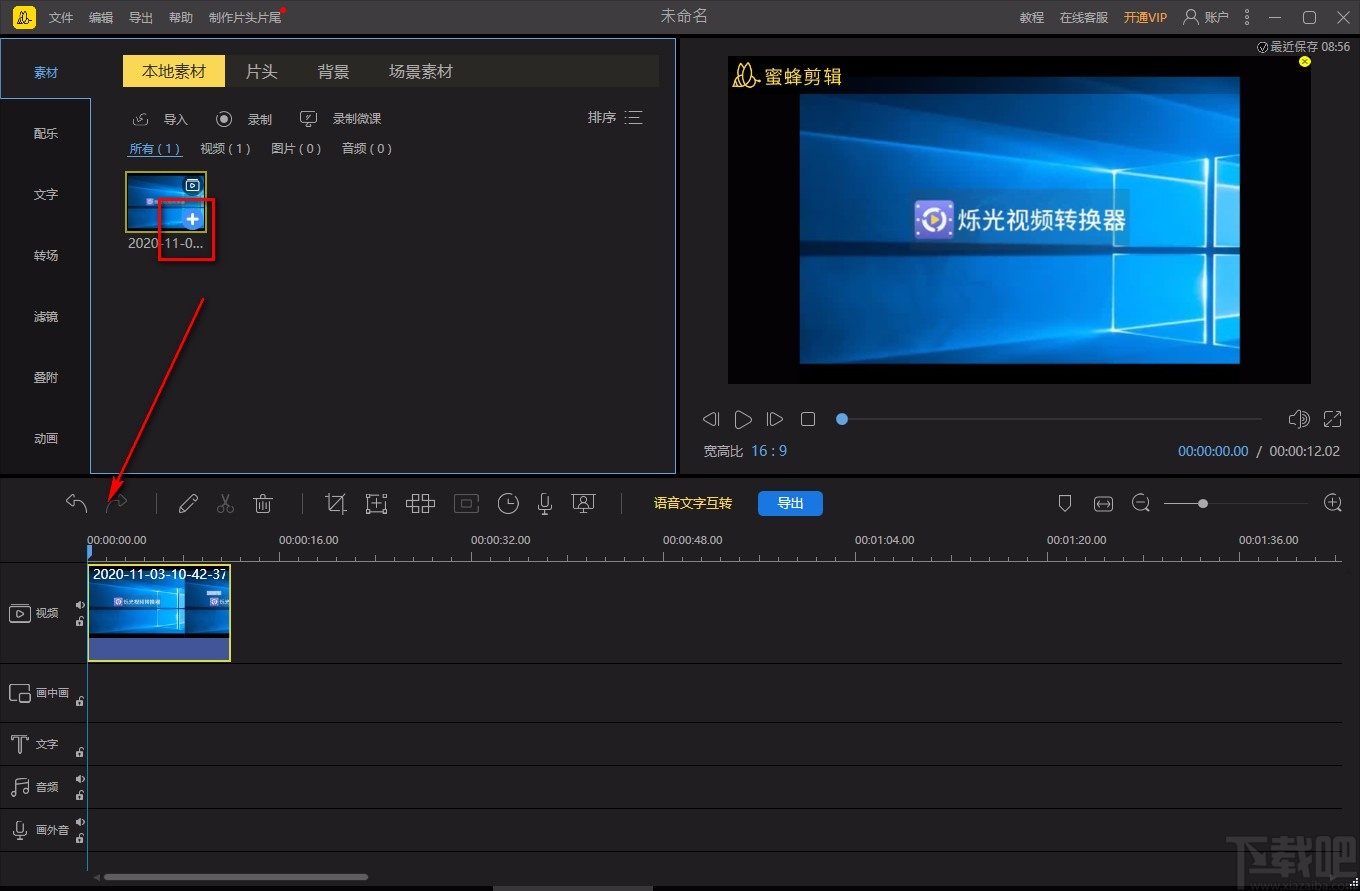Click the 语音文字互转 link
This screenshot has width=1360, height=891.
pyautogui.click(x=693, y=503)
